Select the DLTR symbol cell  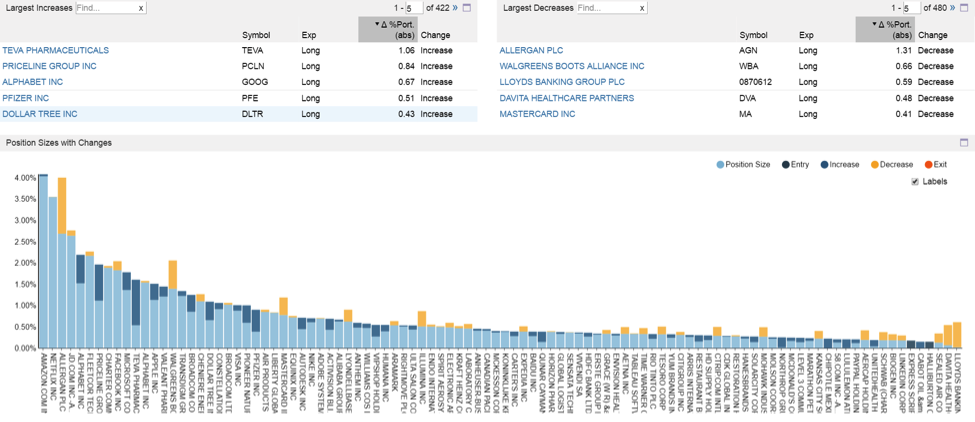click(x=252, y=114)
